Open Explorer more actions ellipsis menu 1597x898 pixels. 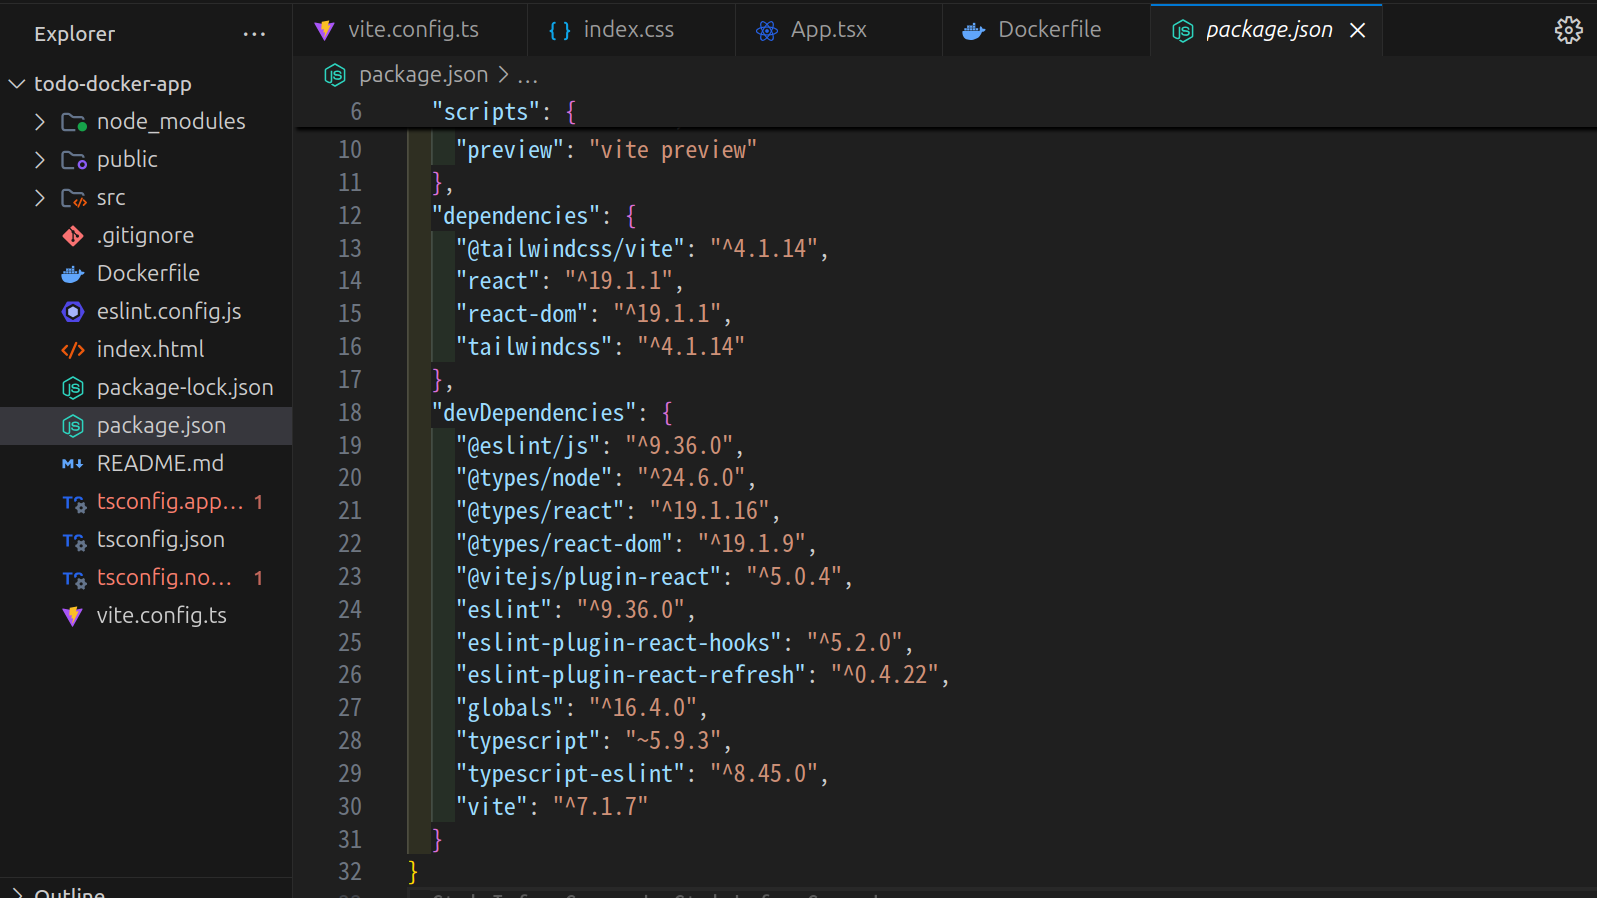pos(254,34)
